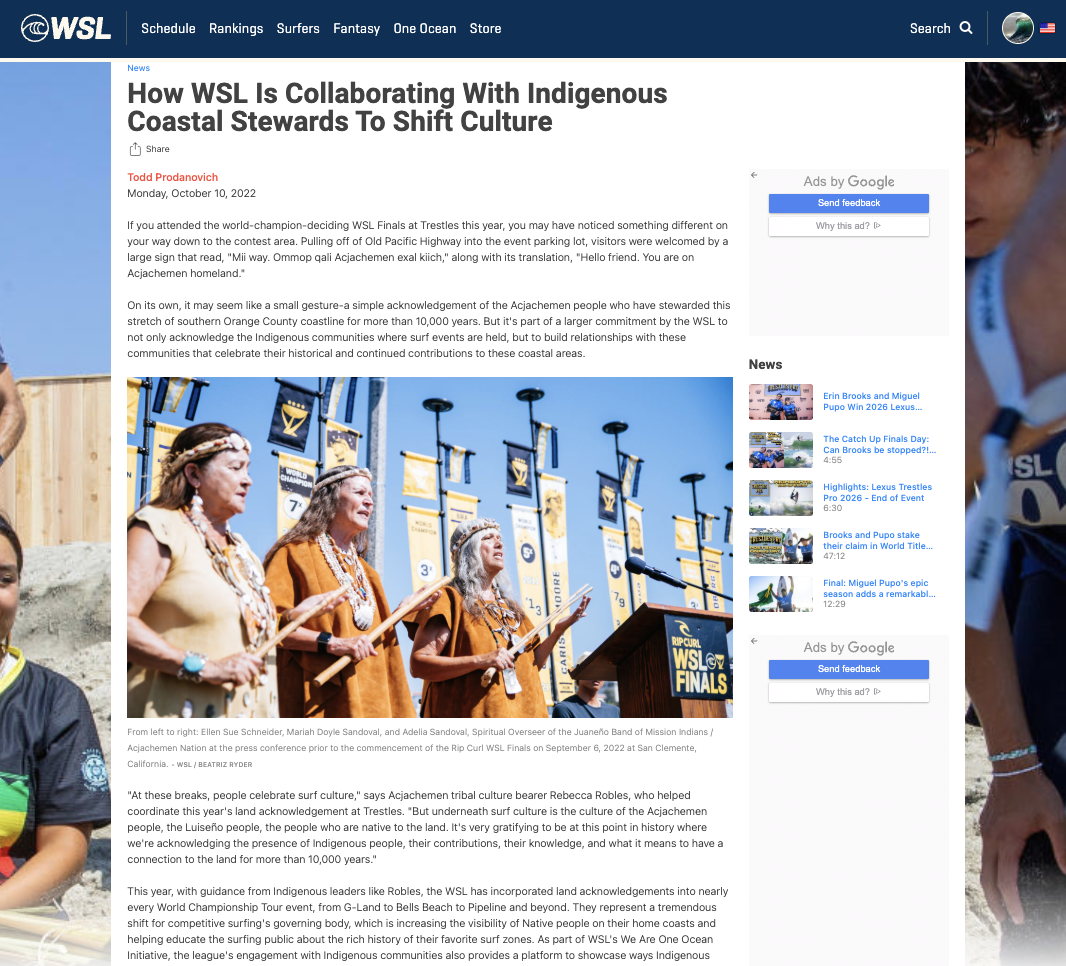Click the WSL logo in header
This screenshot has height=966, width=1066.
click(x=66, y=29)
